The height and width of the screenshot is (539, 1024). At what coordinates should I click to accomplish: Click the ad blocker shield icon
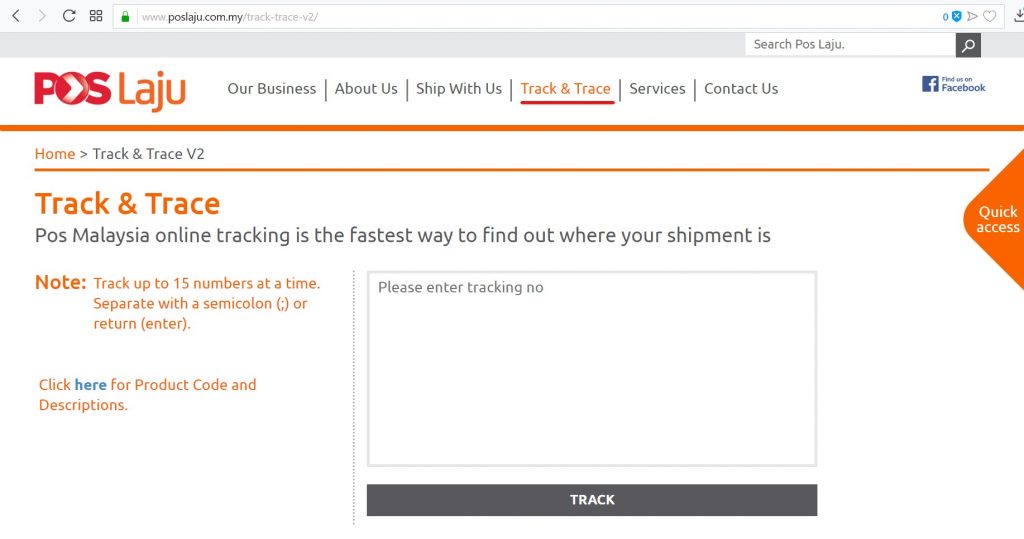[957, 16]
